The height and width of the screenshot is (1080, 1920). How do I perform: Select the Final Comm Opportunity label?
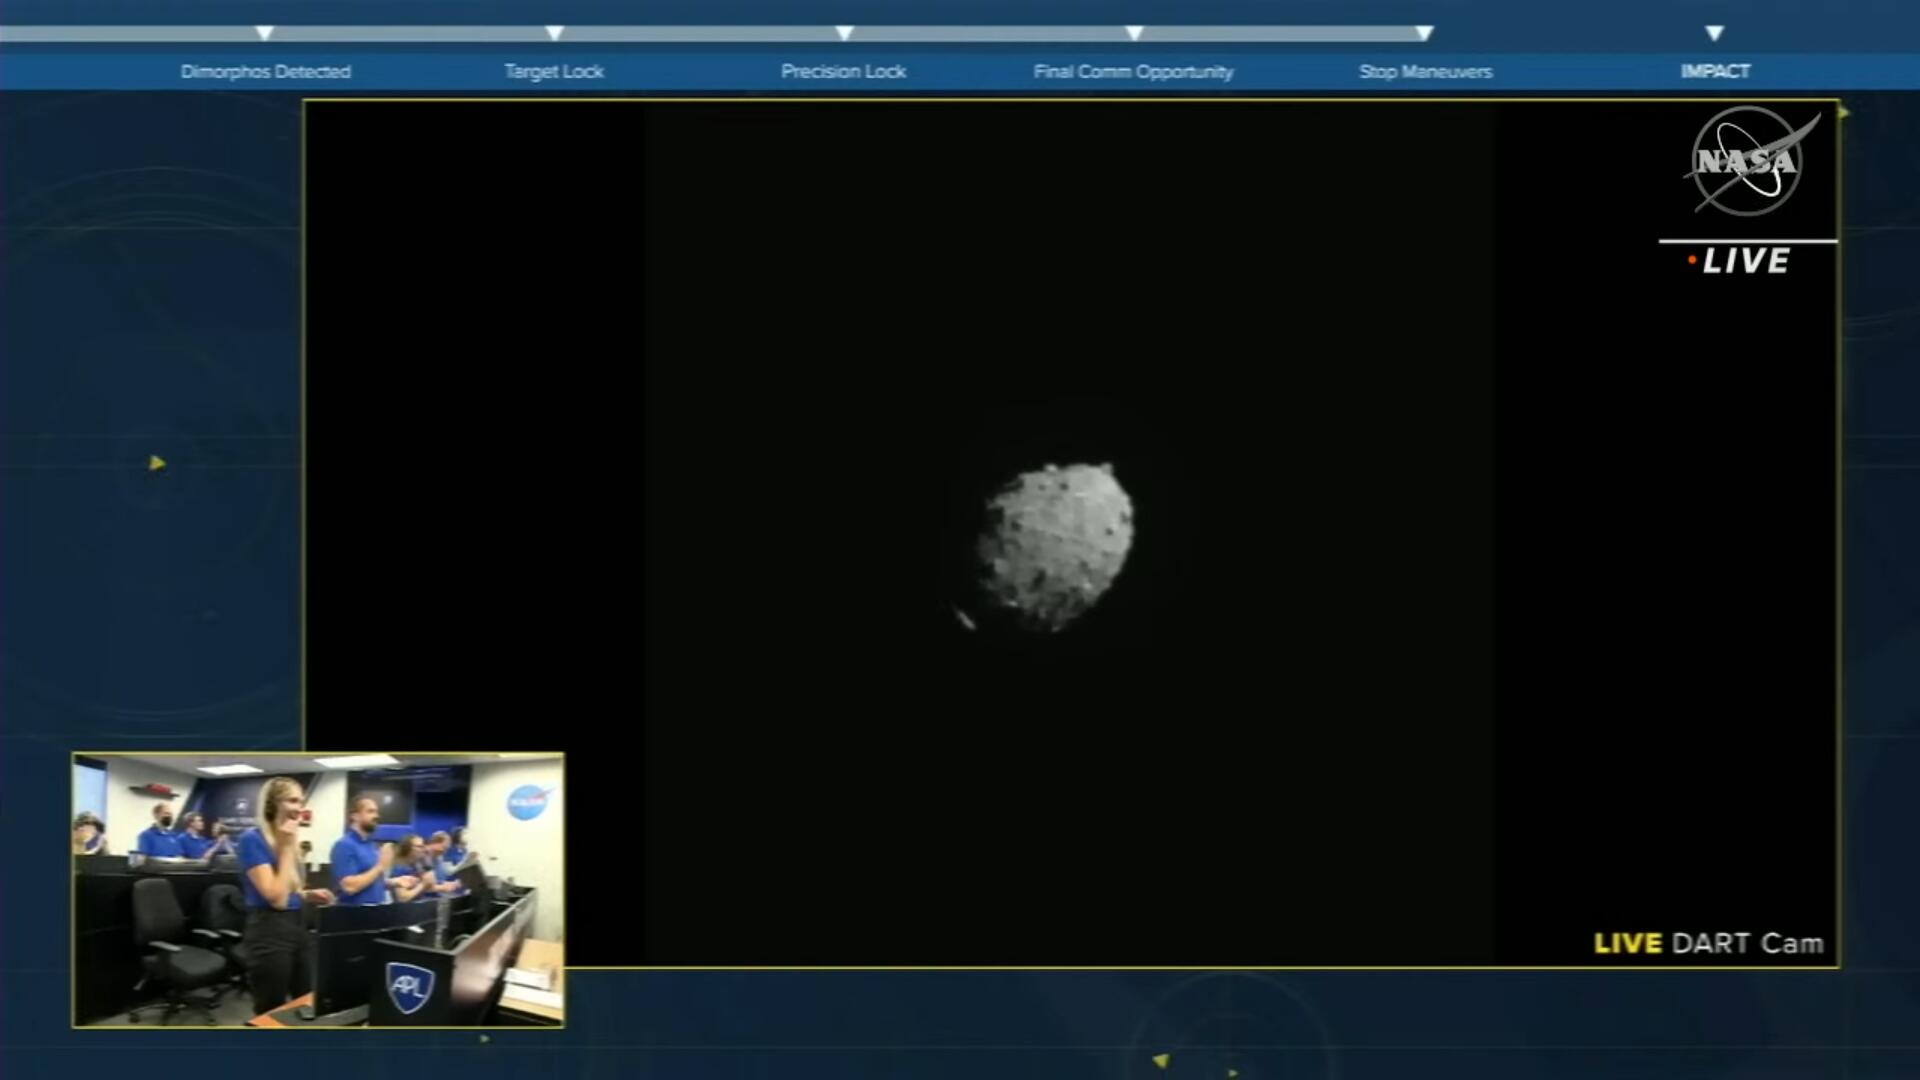click(x=1133, y=72)
